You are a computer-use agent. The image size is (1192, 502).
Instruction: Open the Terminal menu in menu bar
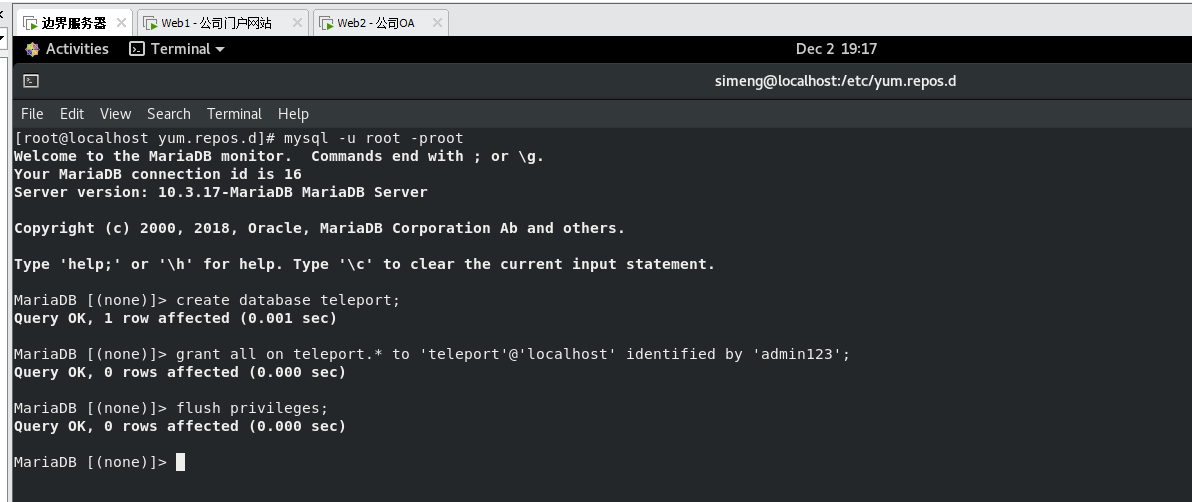click(234, 114)
